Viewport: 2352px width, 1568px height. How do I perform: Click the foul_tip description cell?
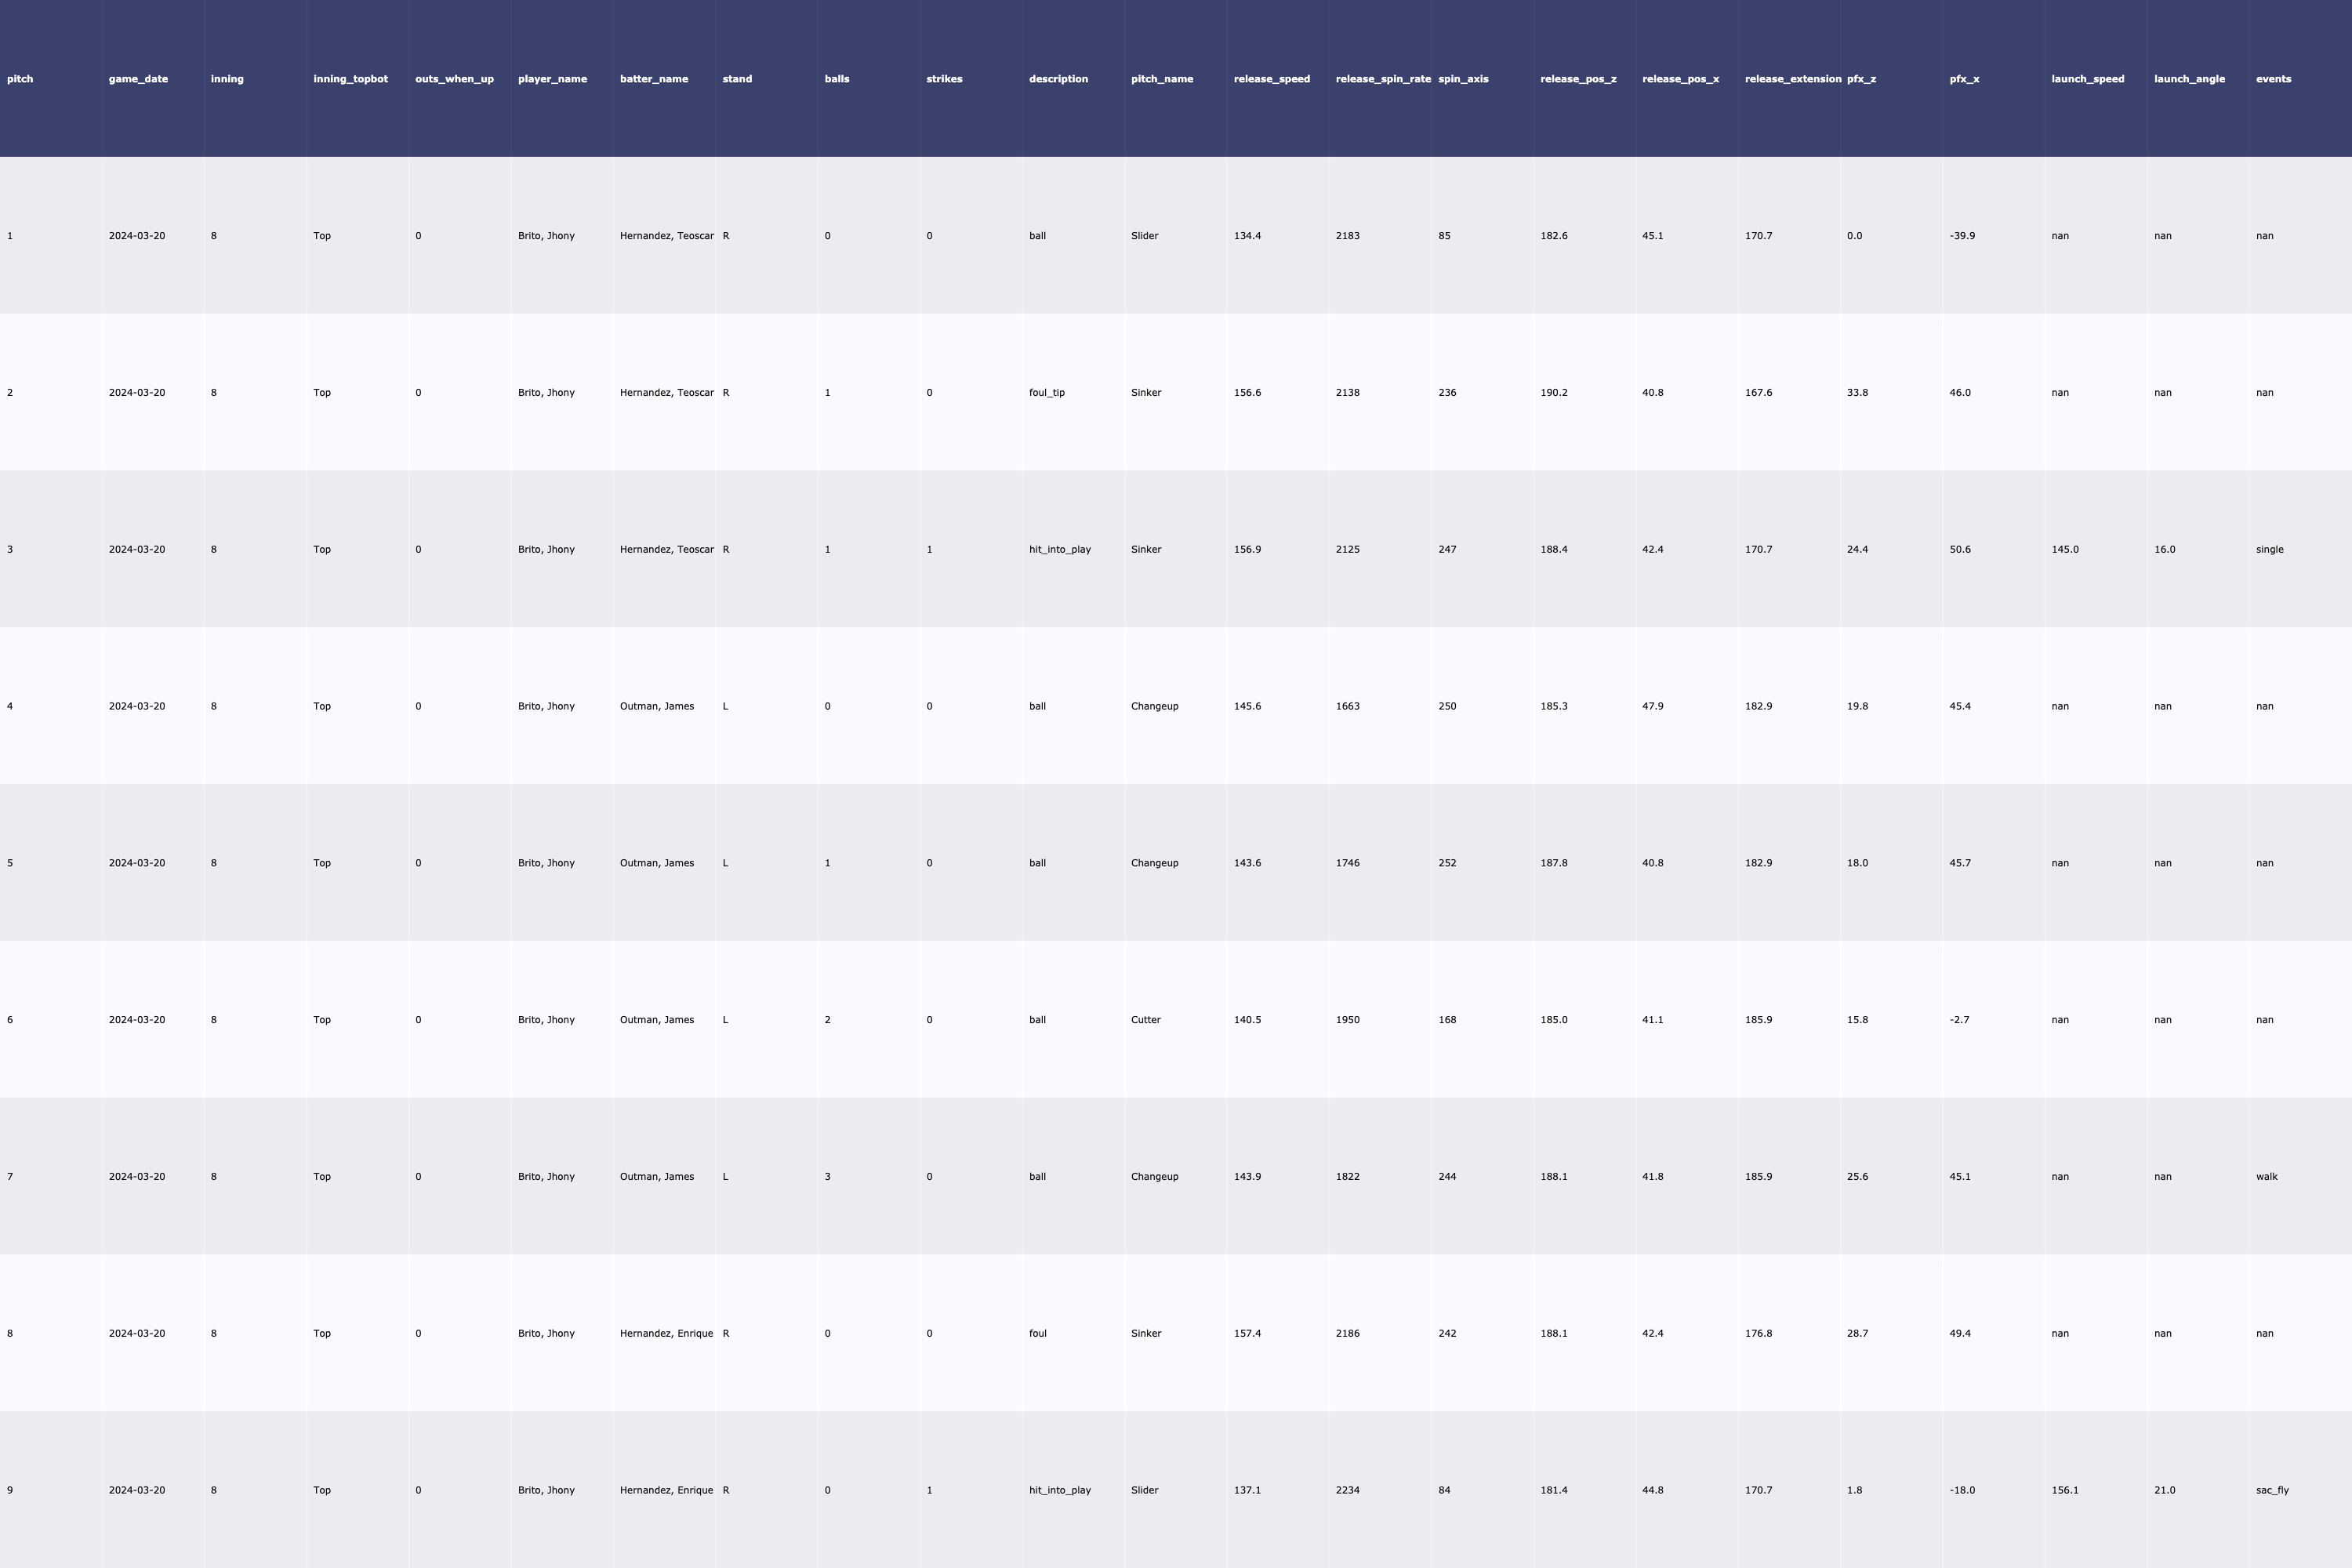coord(1046,392)
